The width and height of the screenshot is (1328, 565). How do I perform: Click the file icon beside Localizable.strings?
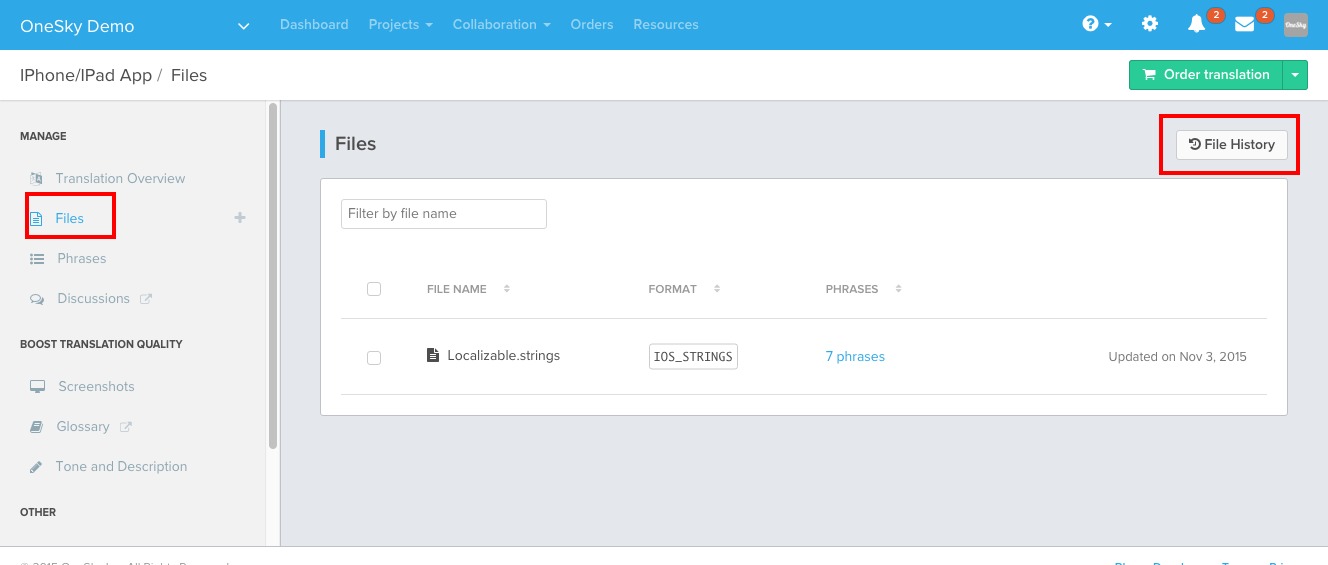click(x=433, y=355)
